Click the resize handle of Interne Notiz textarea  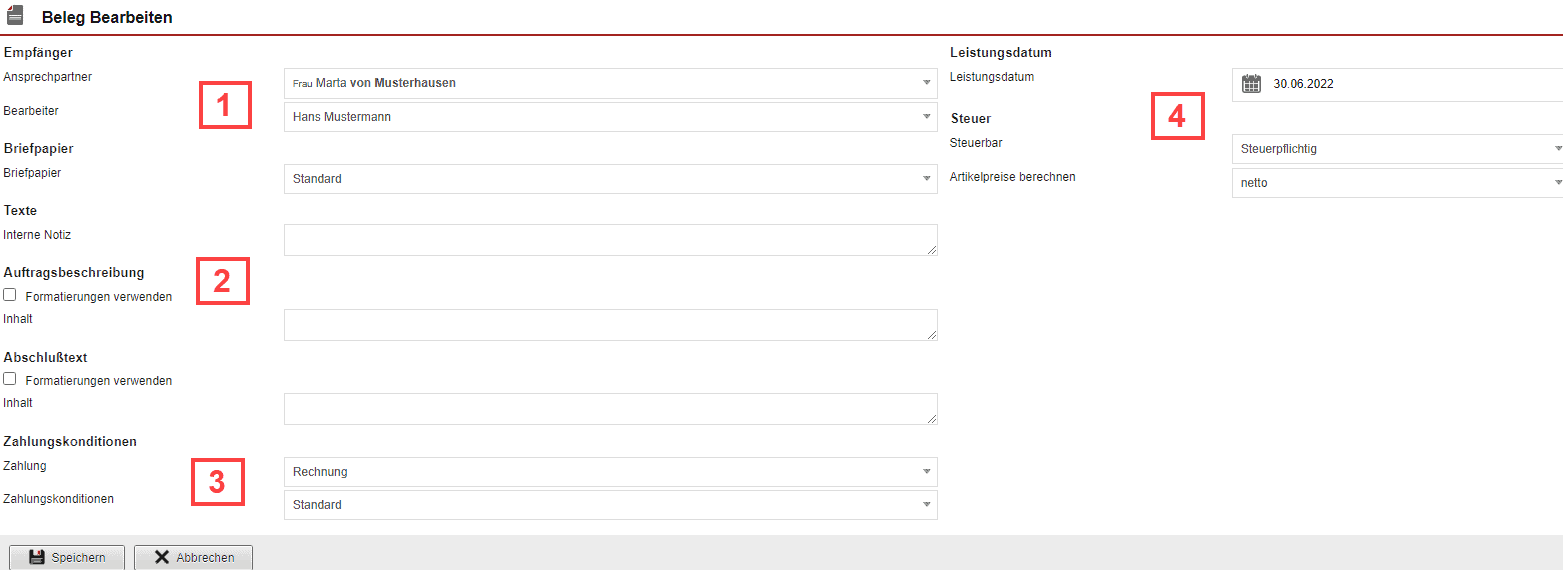coord(932,250)
